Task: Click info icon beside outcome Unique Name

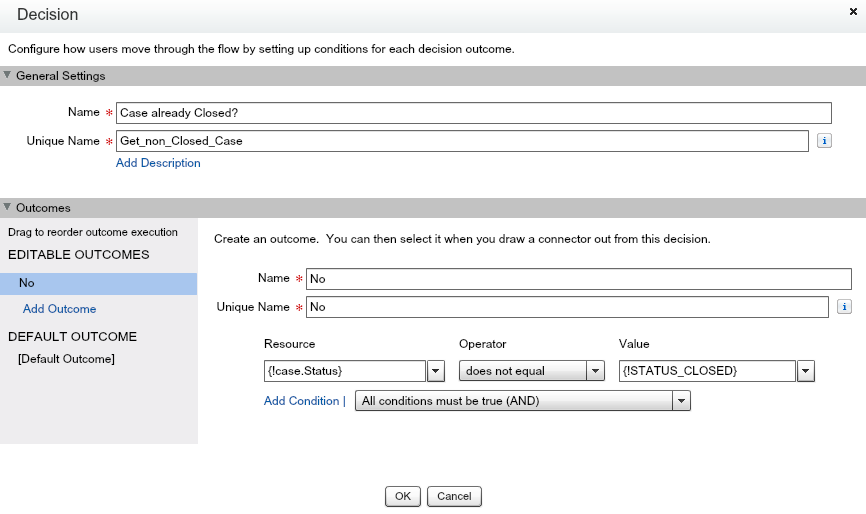Action: pos(844,307)
